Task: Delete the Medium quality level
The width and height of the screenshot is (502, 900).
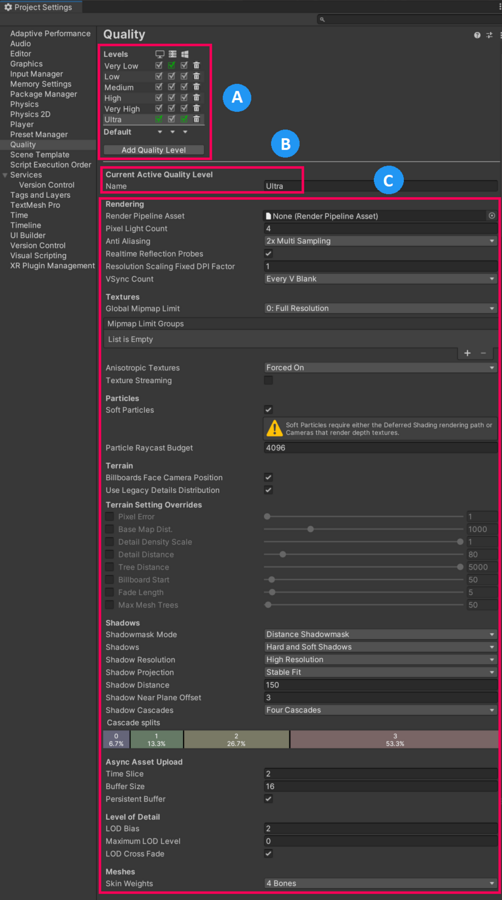Action: 196,87
